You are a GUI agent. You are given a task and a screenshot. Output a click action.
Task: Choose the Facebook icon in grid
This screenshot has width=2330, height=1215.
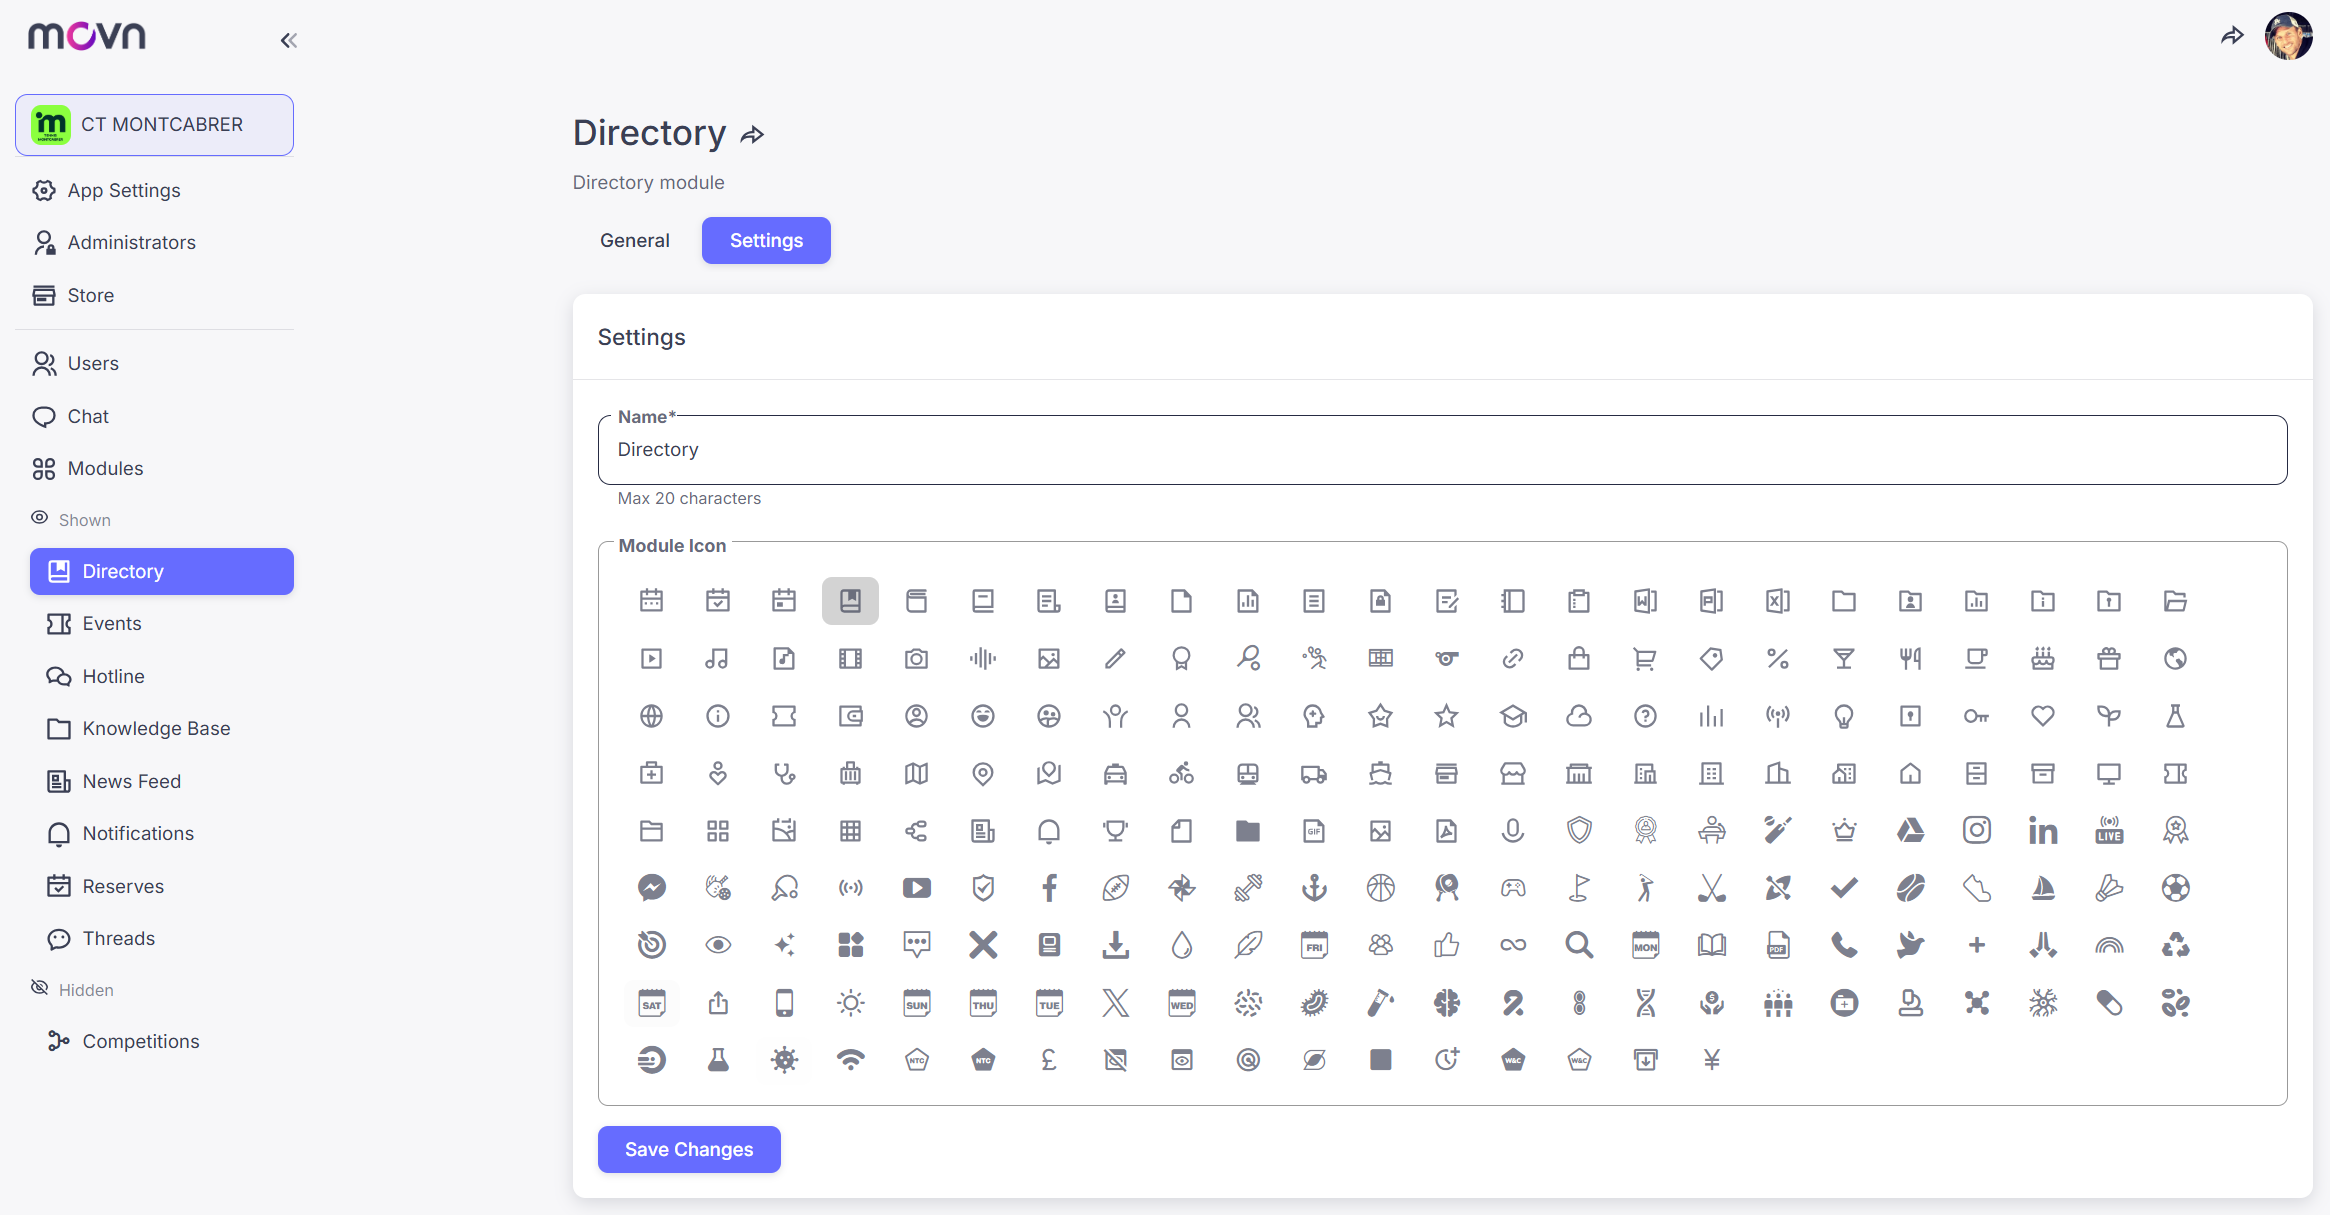pyautogui.click(x=1049, y=888)
